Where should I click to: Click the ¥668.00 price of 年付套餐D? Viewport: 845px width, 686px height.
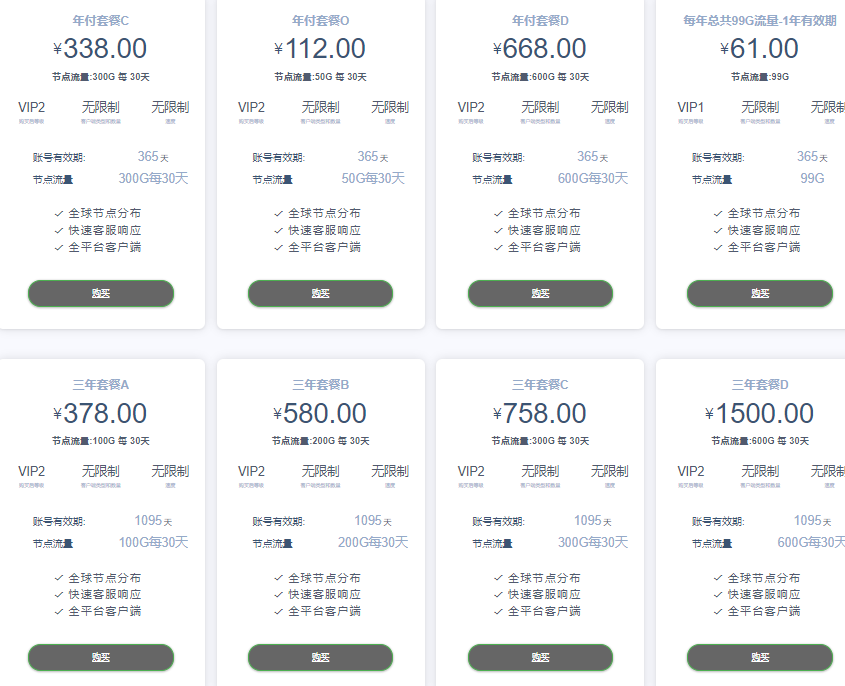pyautogui.click(x=540, y=49)
